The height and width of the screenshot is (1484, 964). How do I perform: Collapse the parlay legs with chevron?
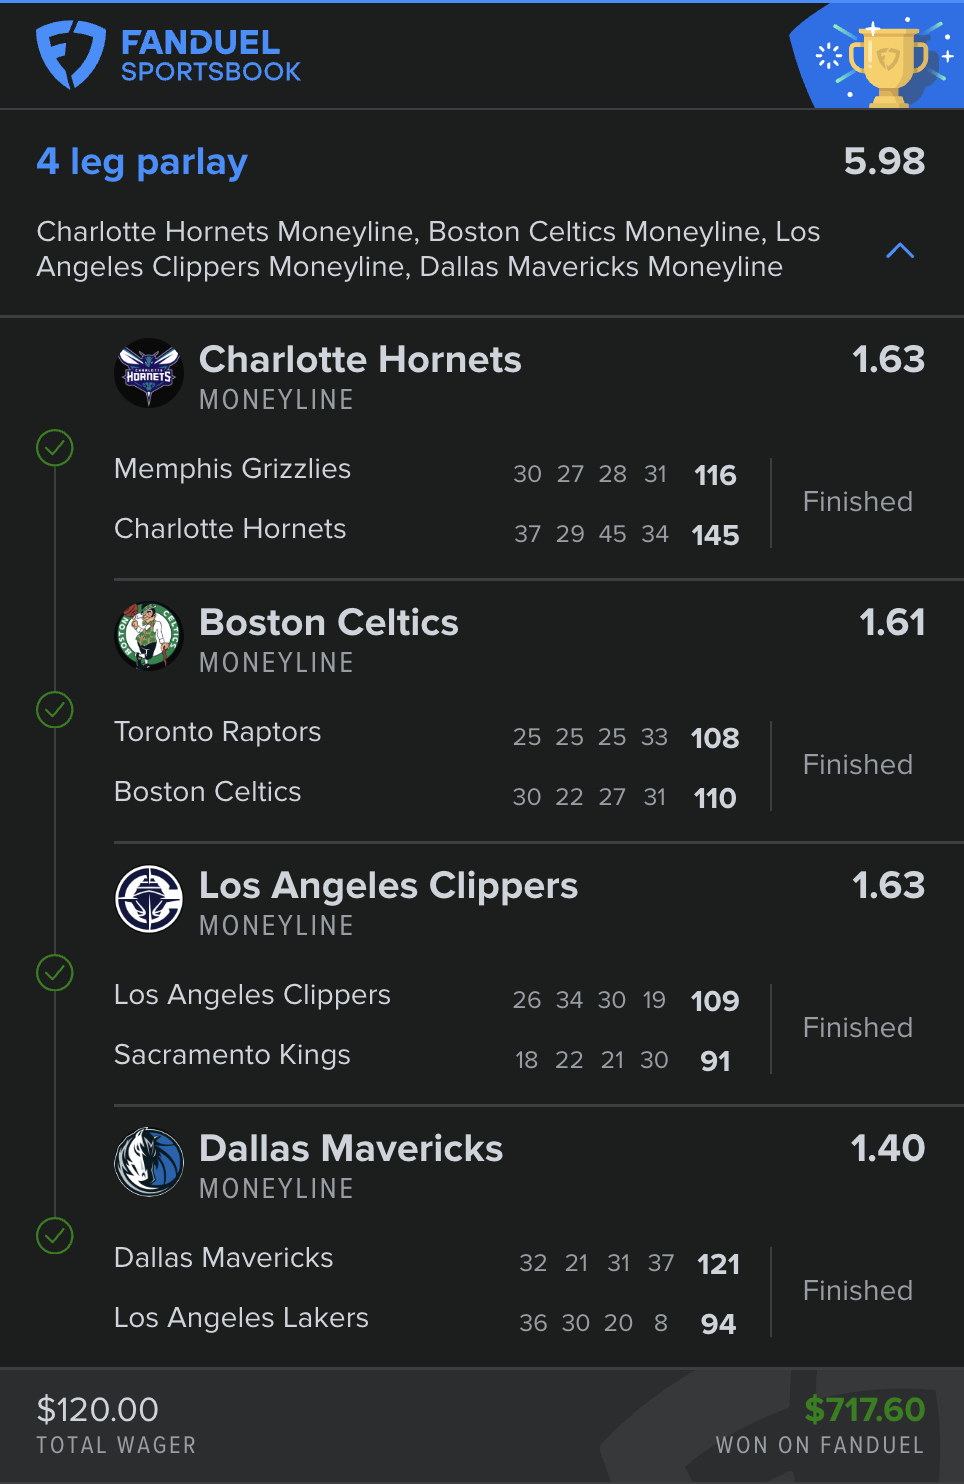(x=900, y=250)
